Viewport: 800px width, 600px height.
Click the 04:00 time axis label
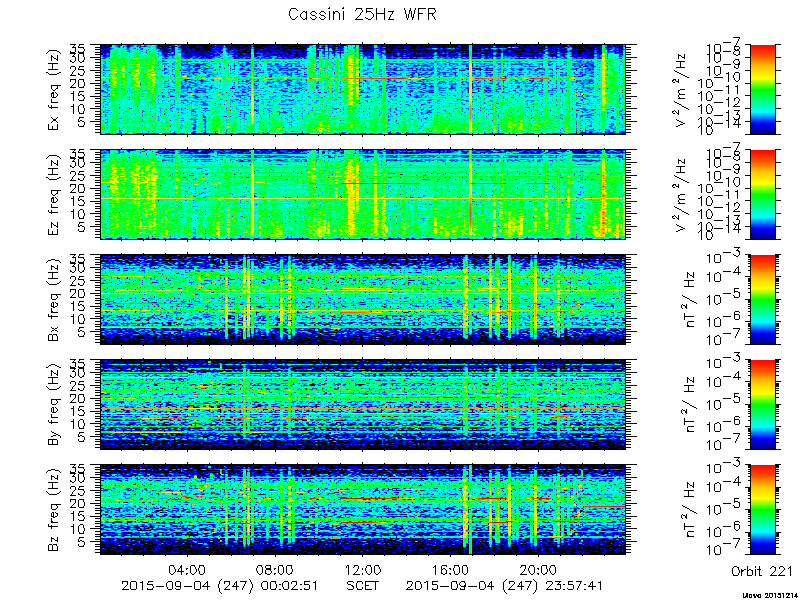(188, 570)
